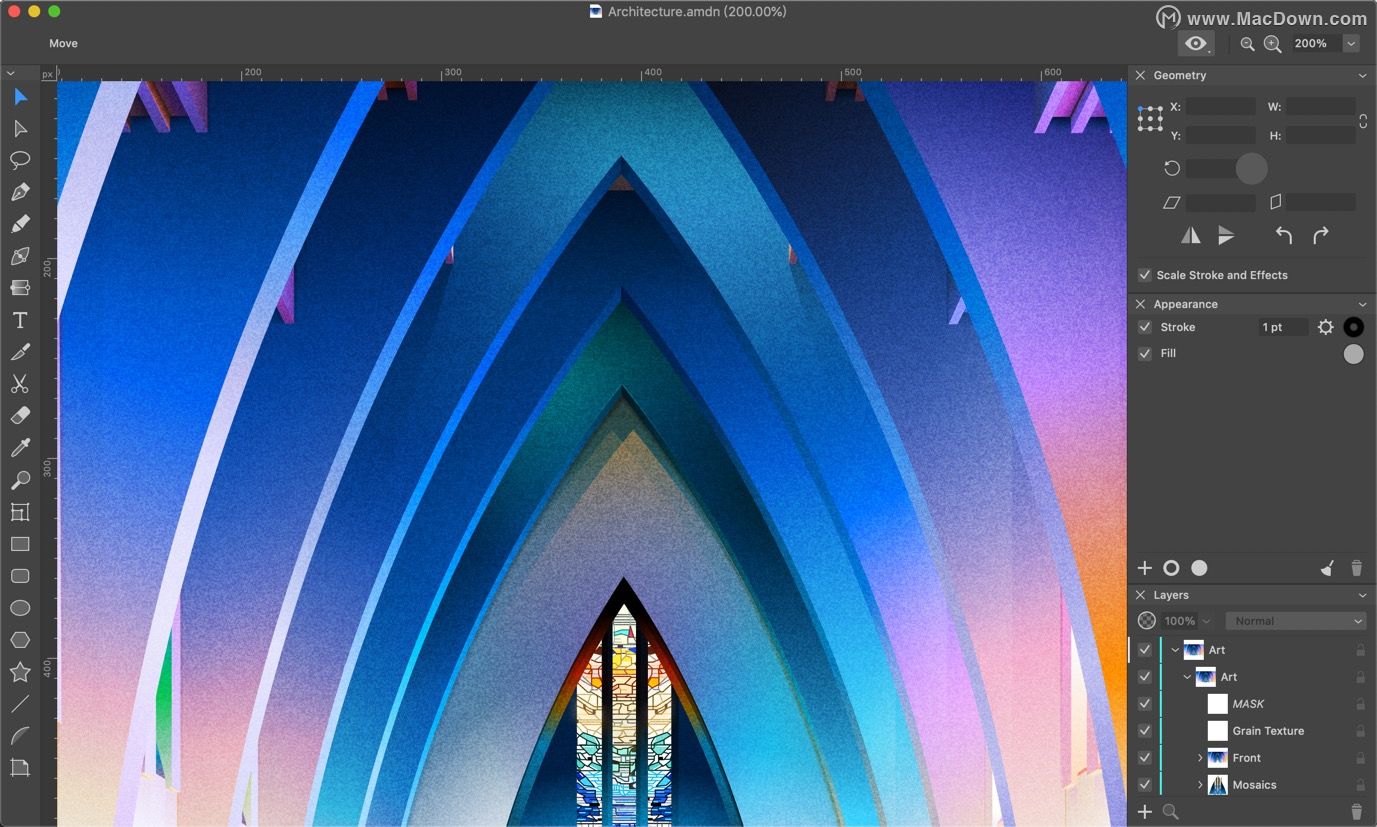
Task: Expand the Mosaics layer group
Action: (x=1200, y=785)
